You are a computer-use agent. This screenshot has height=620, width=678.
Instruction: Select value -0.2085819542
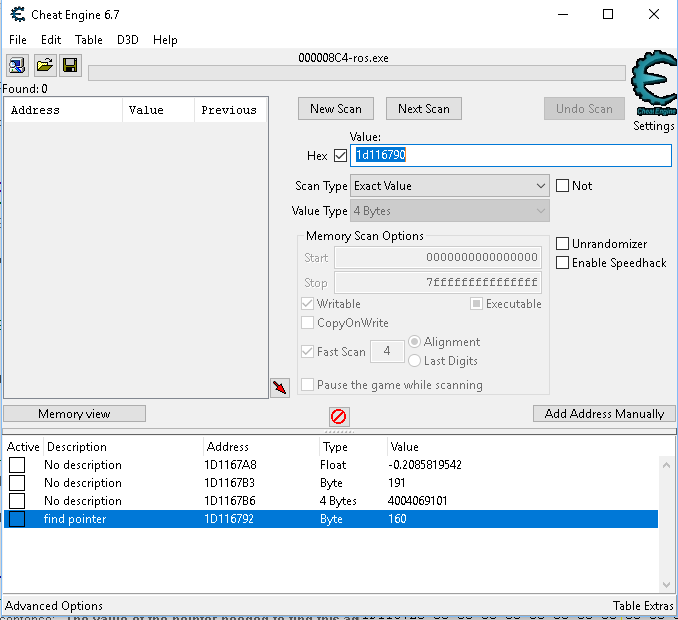click(x=425, y=465)
